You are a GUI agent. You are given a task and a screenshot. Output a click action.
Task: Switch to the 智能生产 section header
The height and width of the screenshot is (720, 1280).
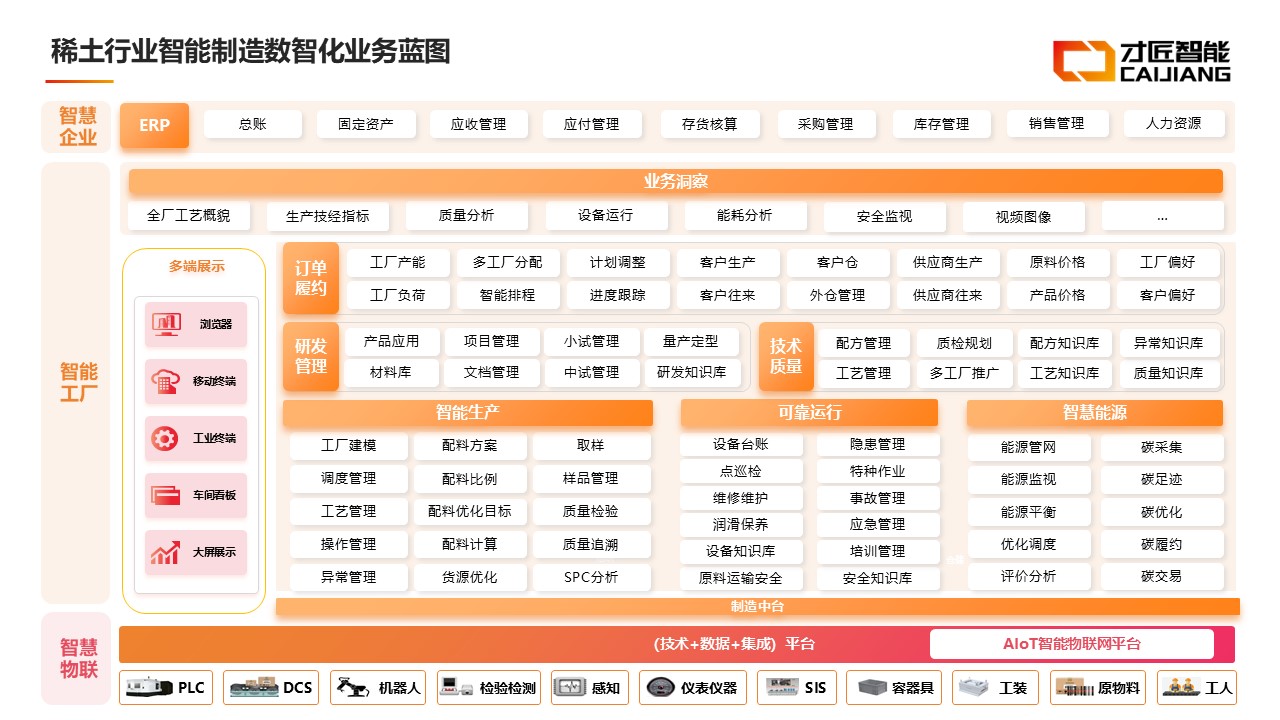467,412
